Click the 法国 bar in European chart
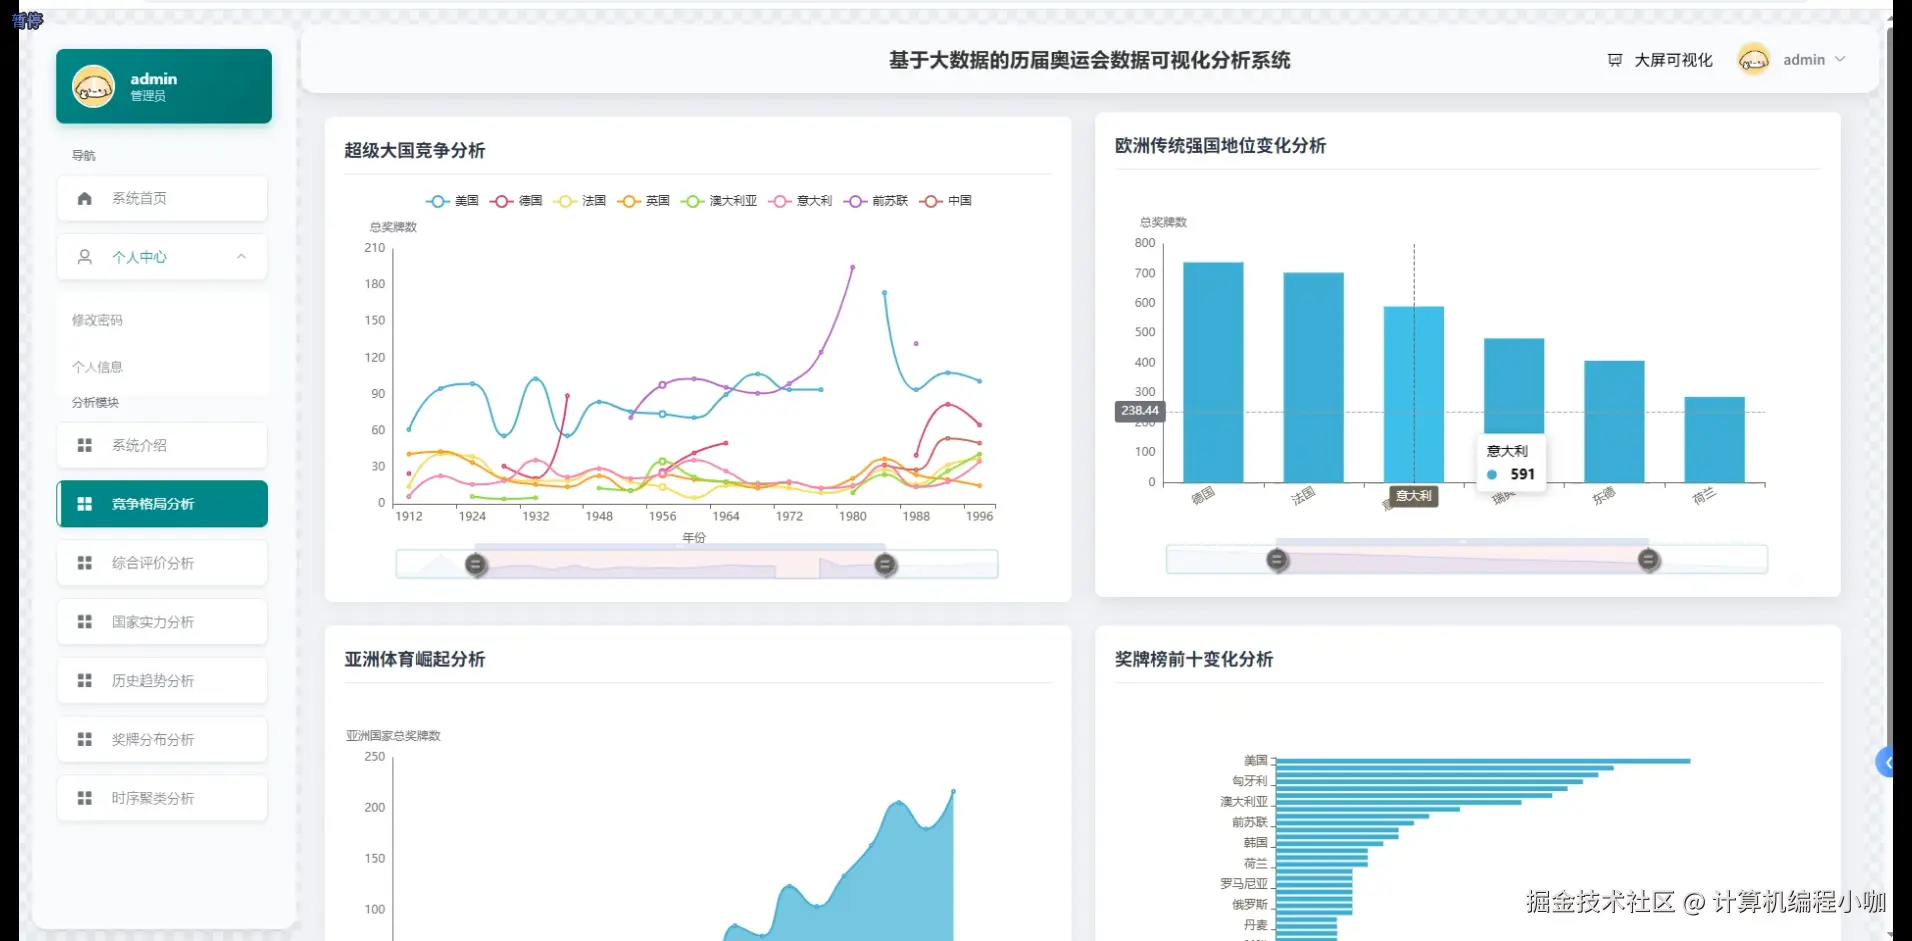The width and height of the screenshot is (1912, 941). (x=1313, y=377)
